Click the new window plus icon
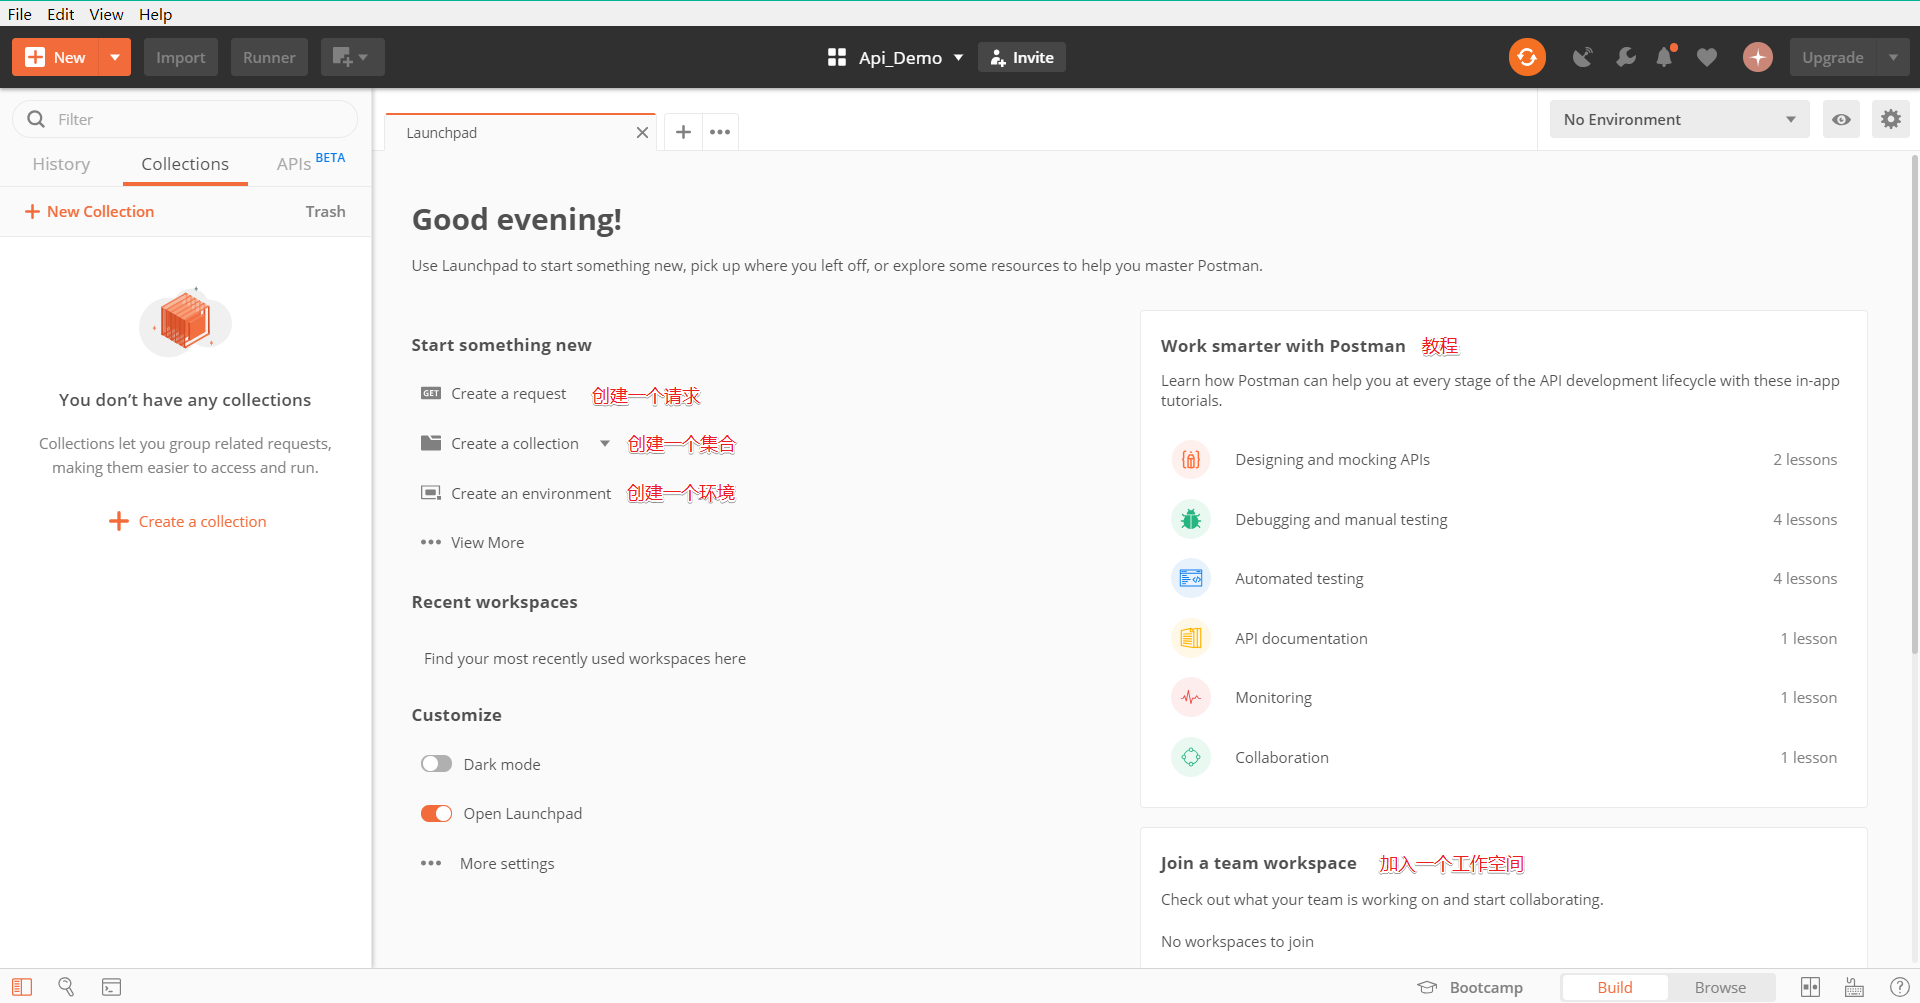Viewport: 1920px width, 1003px height. coord(352,57)
